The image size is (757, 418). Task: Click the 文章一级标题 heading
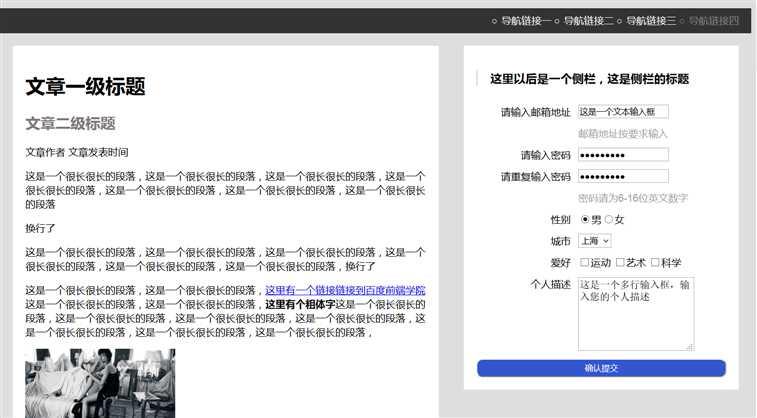pyautogui.click(x=85, y=86)
